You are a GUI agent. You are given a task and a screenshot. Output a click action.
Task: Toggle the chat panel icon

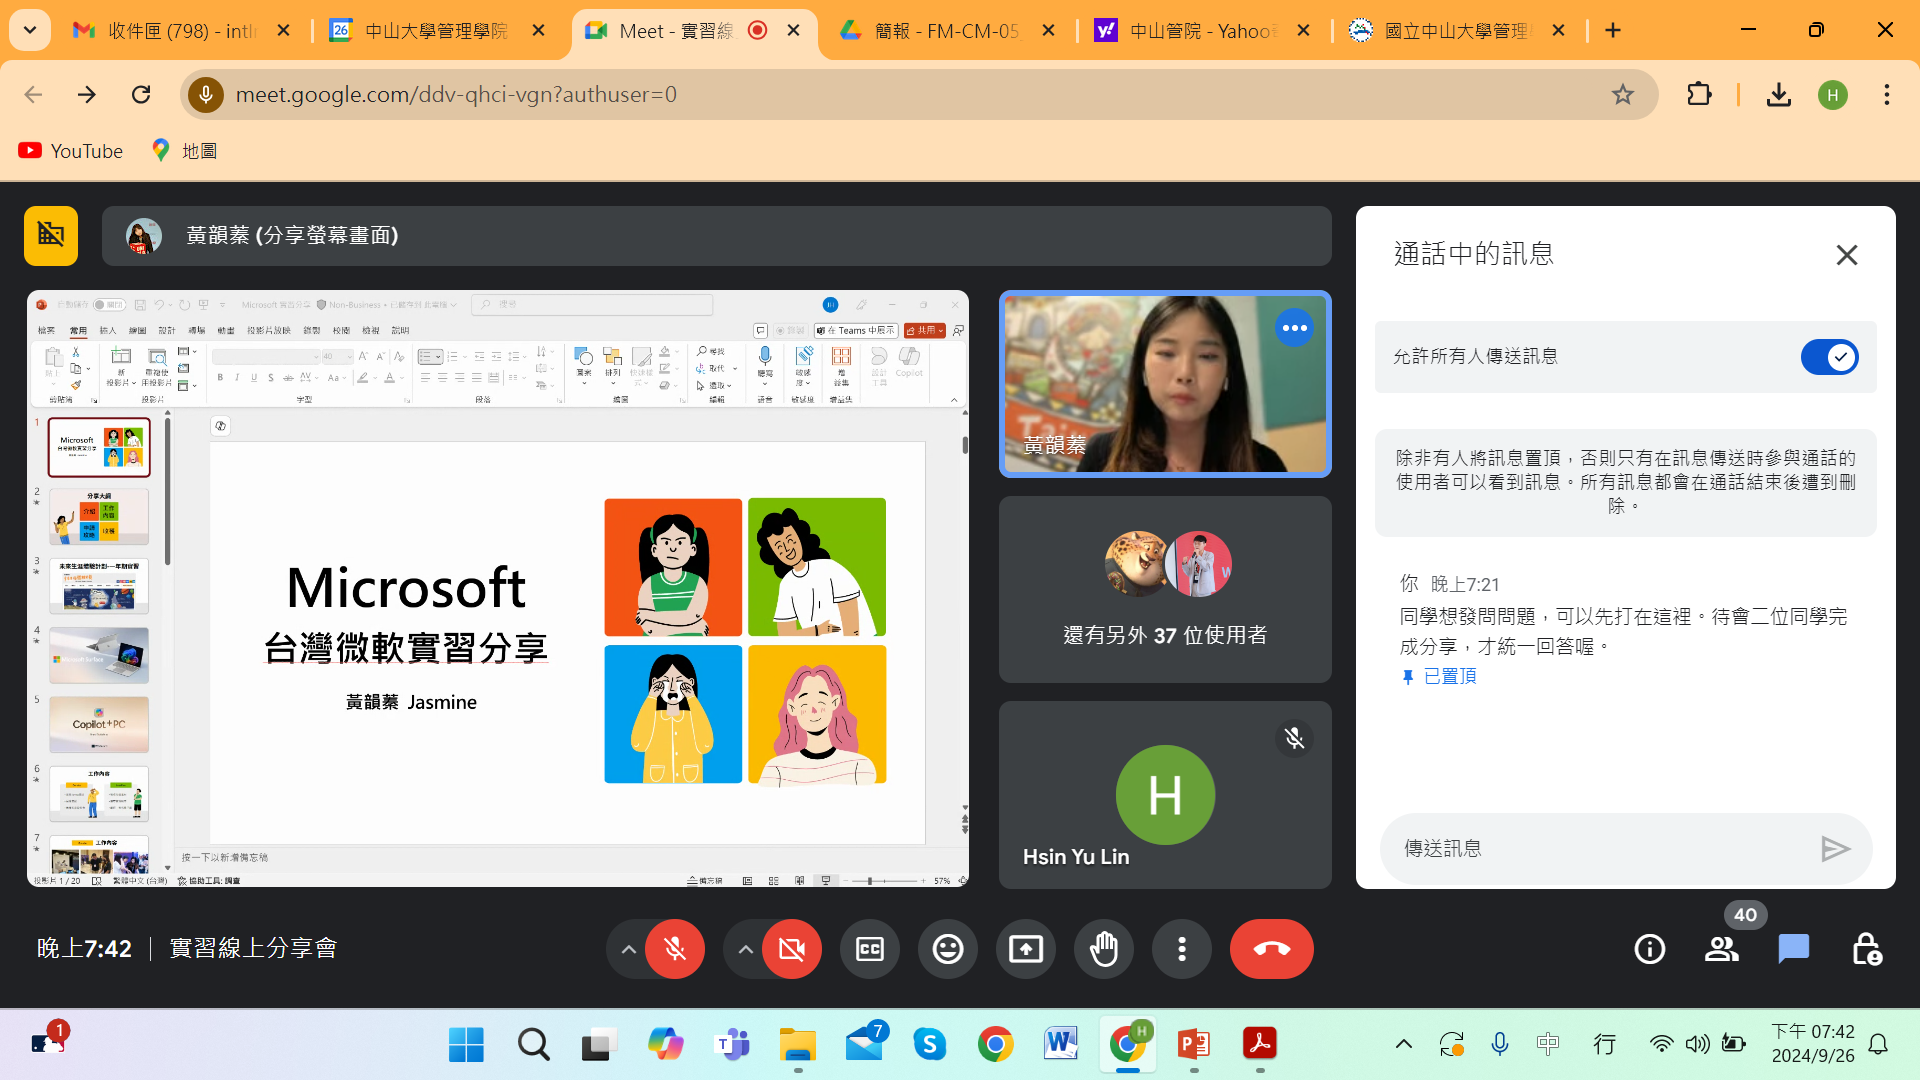[x=1794, y=949]
